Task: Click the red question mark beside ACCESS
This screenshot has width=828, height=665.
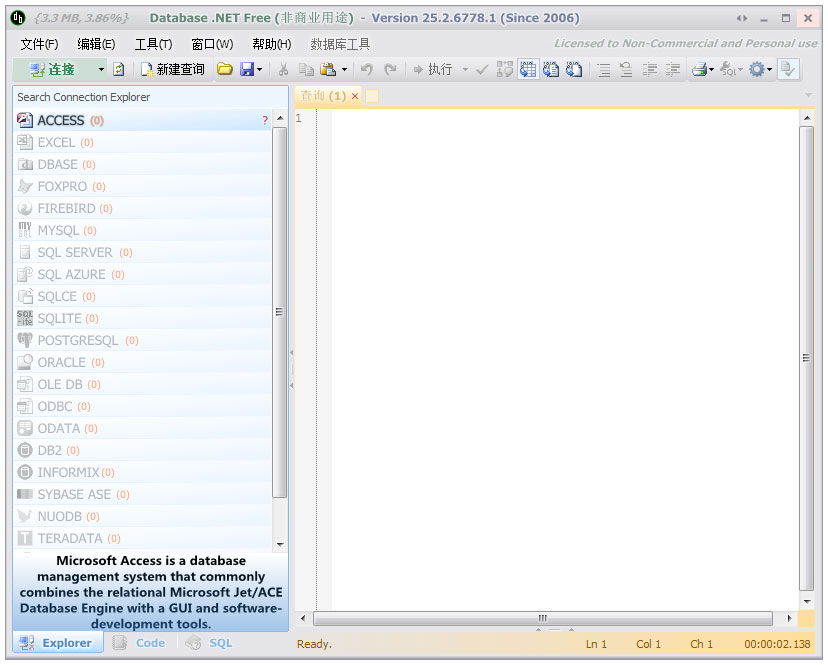Action: 265,120
